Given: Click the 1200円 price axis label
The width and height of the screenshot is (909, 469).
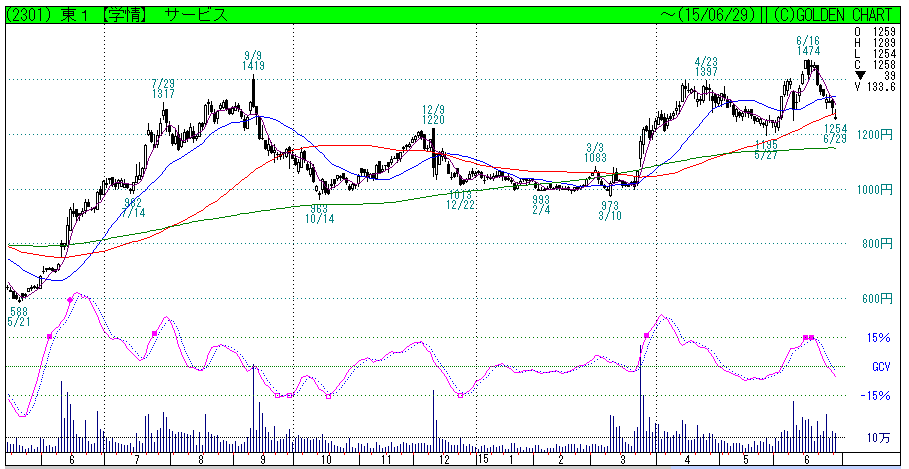Looking at the screenshot, I should tap(876, 134).
